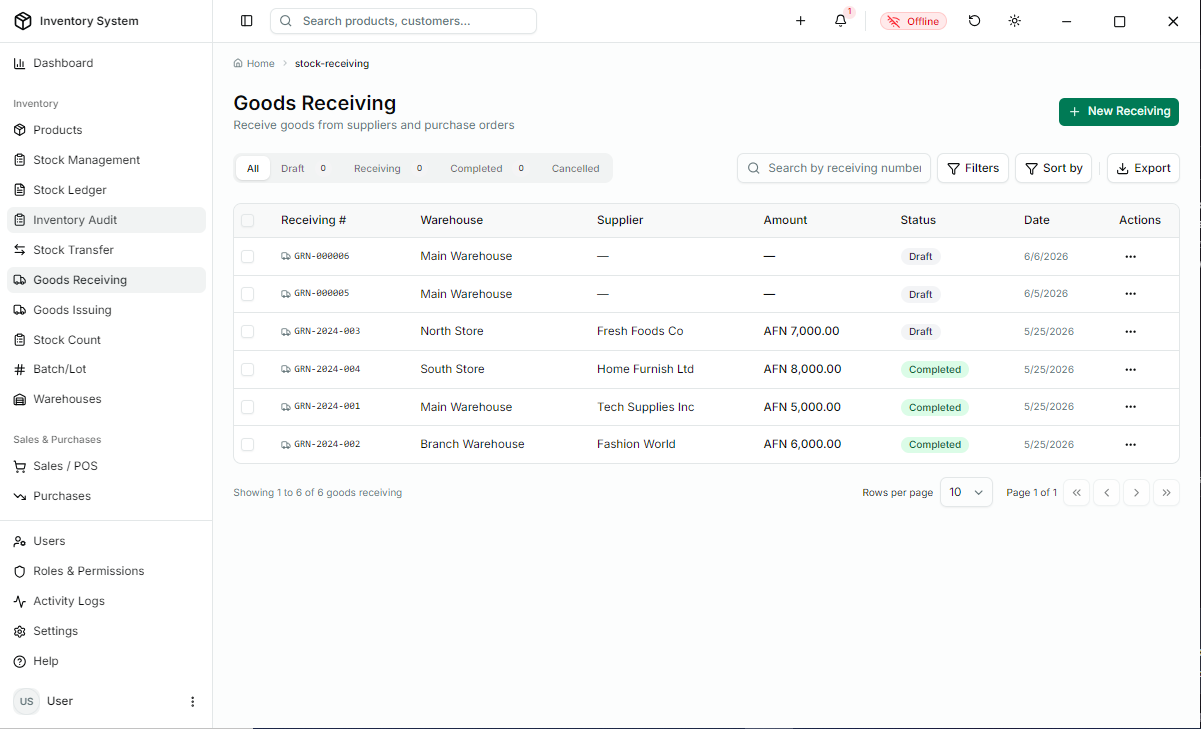Focus the Search products, customers field
The image size is (1201, 729).
point(403,21)
